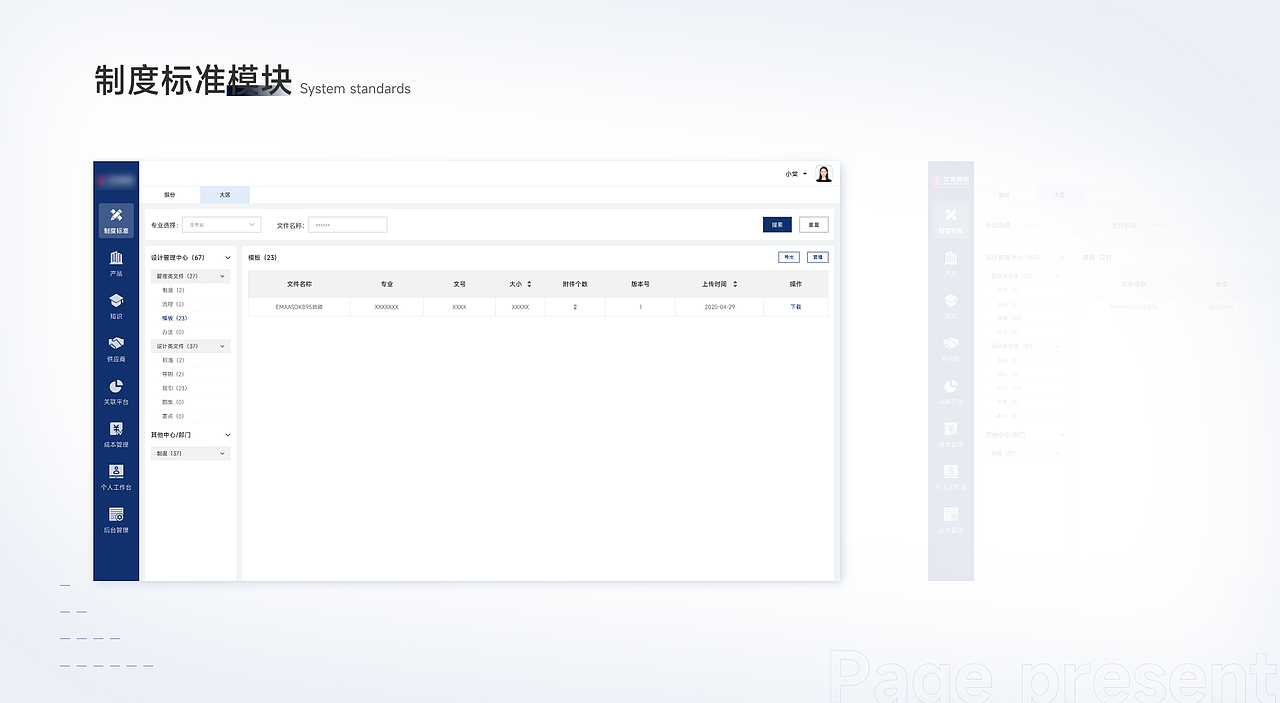This screenshot has height=703, width=1280.
Task: Click file name EMAASDK895 cell
Action: [x=300, y=307]
